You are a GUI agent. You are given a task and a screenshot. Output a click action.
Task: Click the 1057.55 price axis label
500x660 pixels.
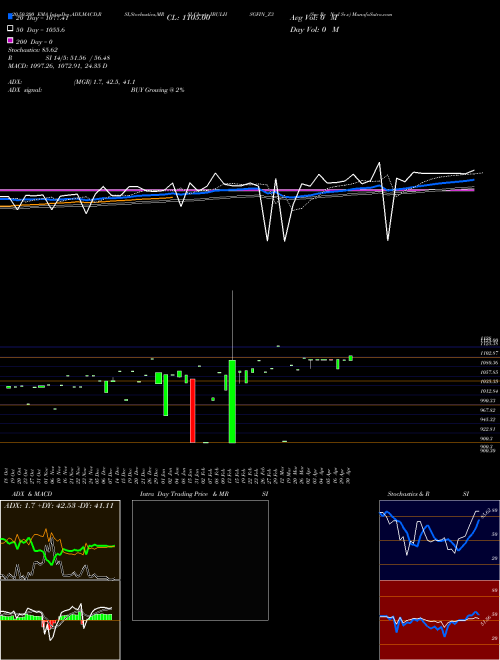pyautogui.click(x=489, y=373)
